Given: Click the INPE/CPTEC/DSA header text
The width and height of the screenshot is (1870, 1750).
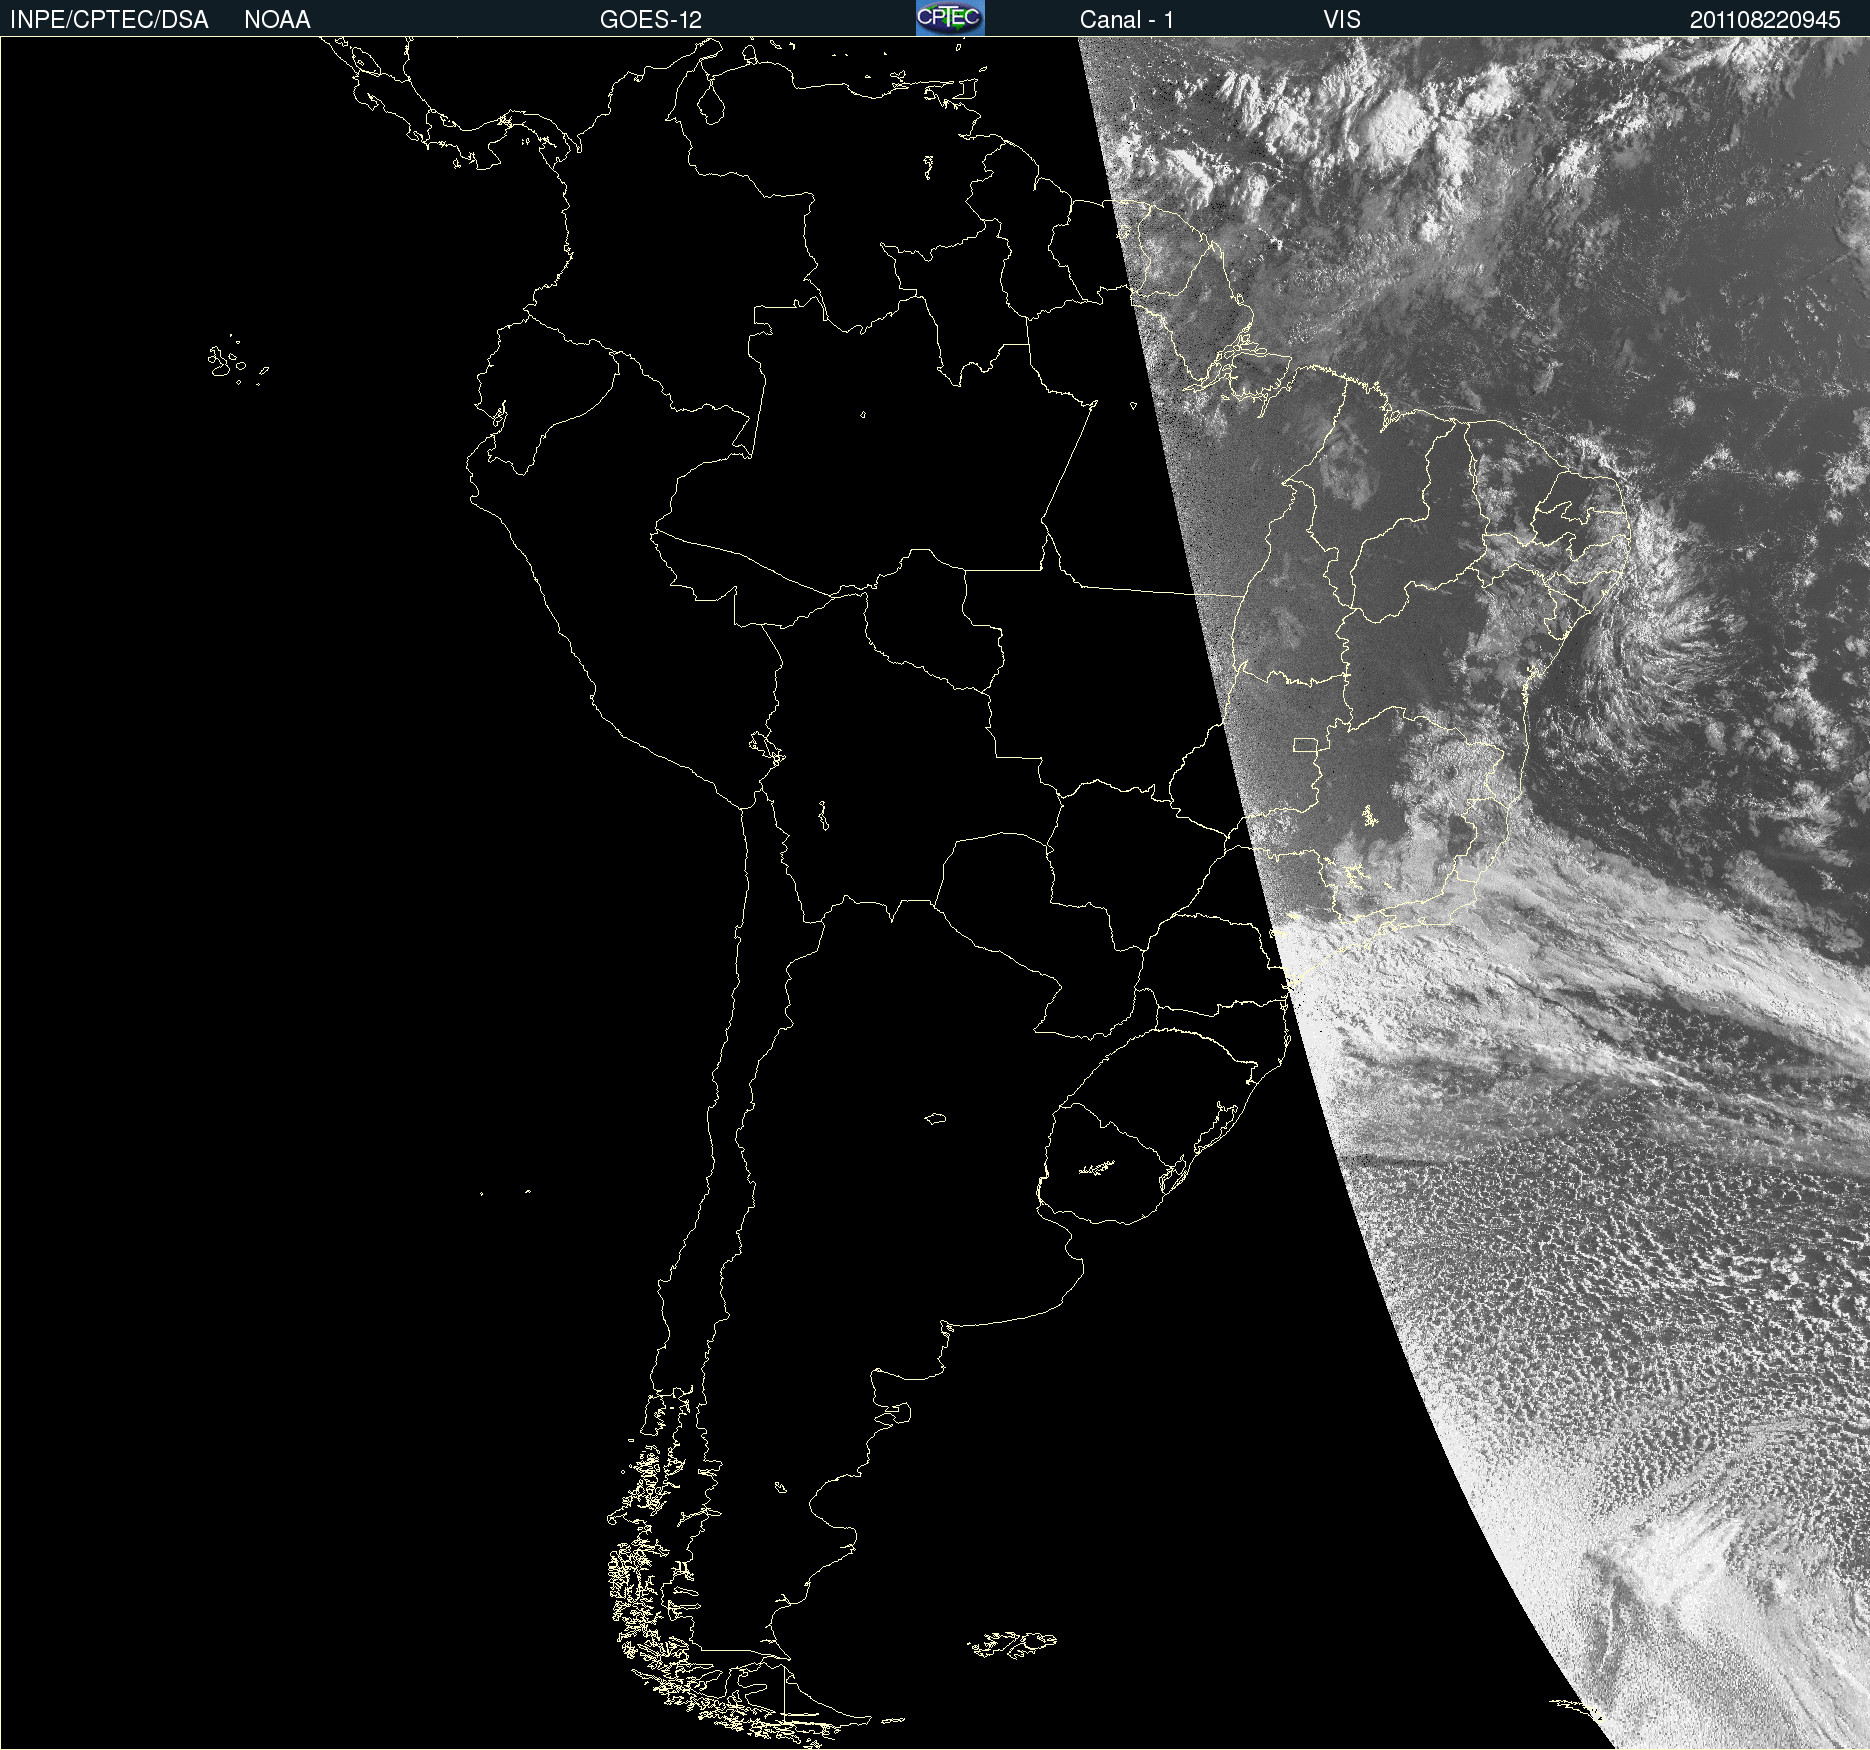Looking at the screenshot, I should [x=109, y=20].
